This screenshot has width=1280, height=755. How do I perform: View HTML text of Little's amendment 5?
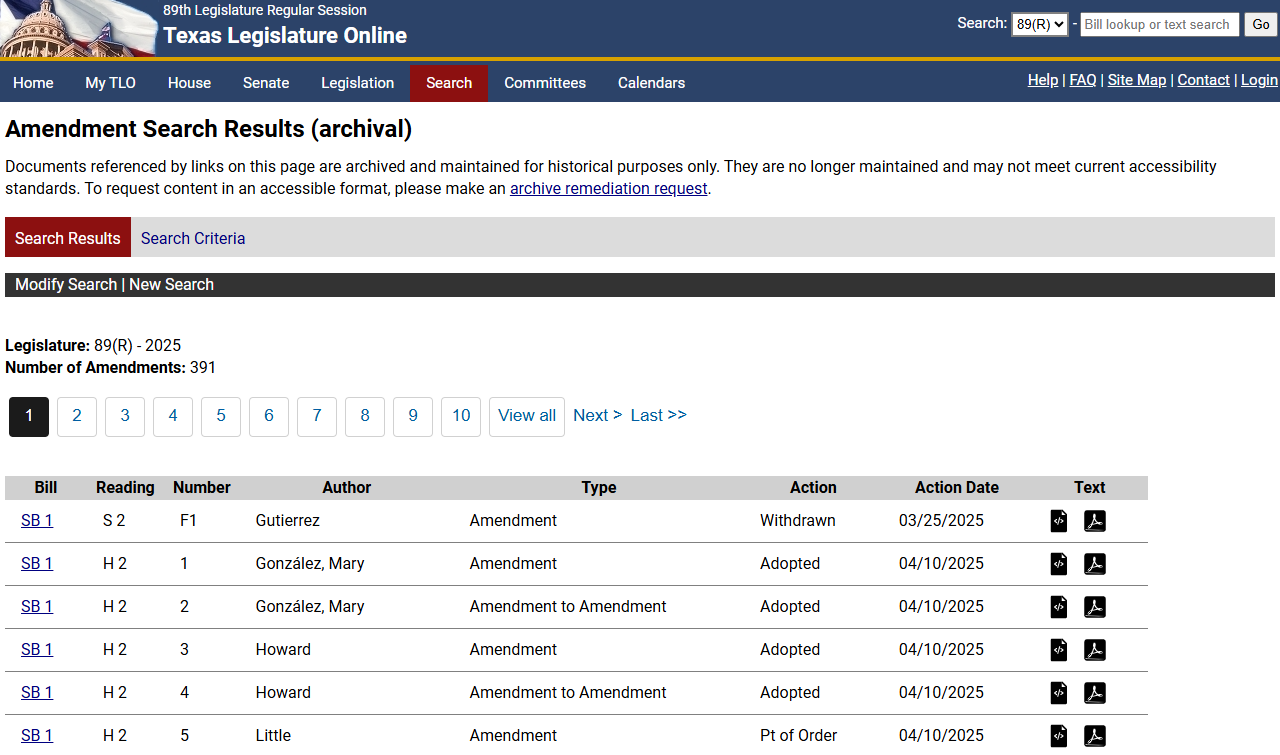[1059, 736]
